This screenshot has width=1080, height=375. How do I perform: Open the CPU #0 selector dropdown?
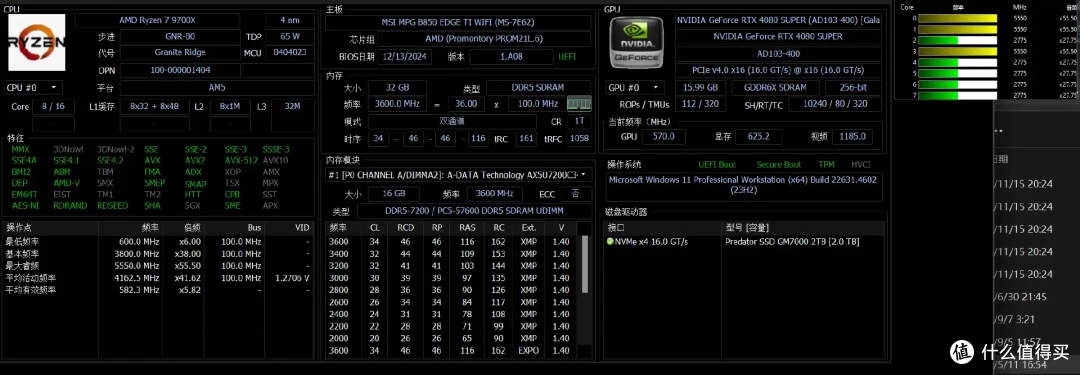(32, 88)
